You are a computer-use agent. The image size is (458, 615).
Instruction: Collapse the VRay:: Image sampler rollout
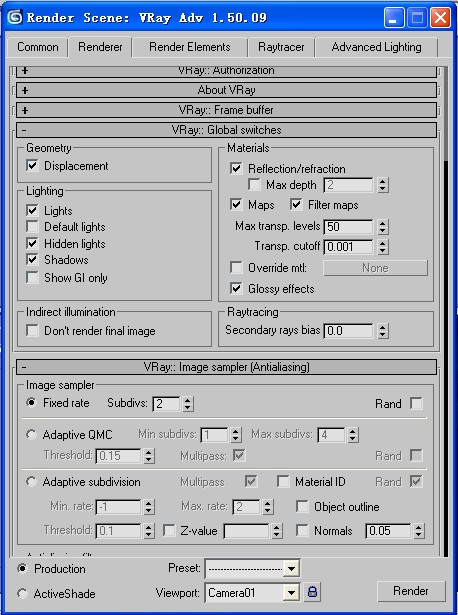pyautogui.click(x=226, y=367)
